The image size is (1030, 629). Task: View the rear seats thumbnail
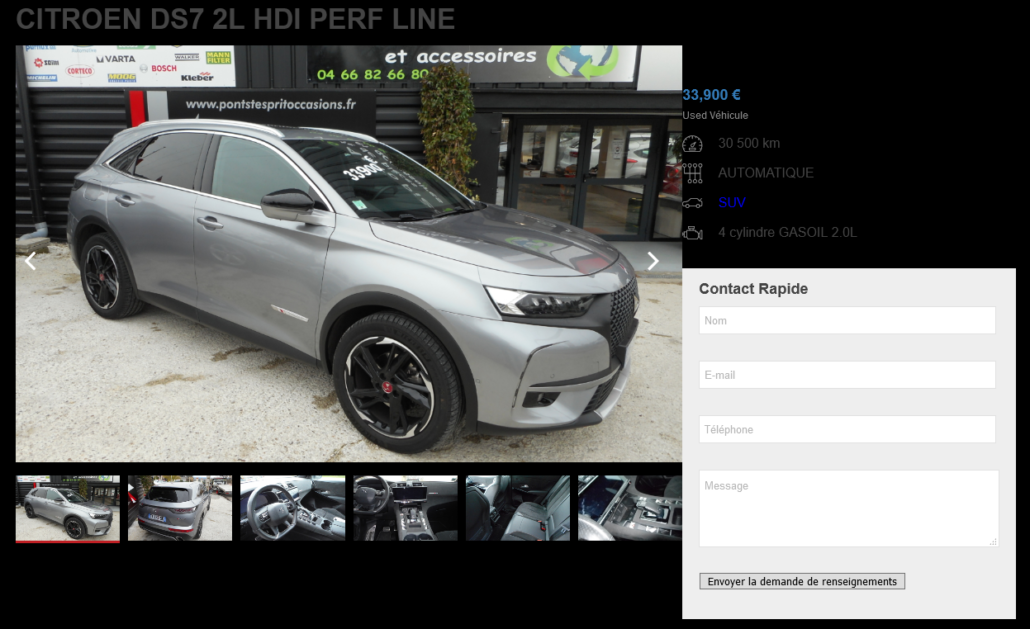point(518,508)
